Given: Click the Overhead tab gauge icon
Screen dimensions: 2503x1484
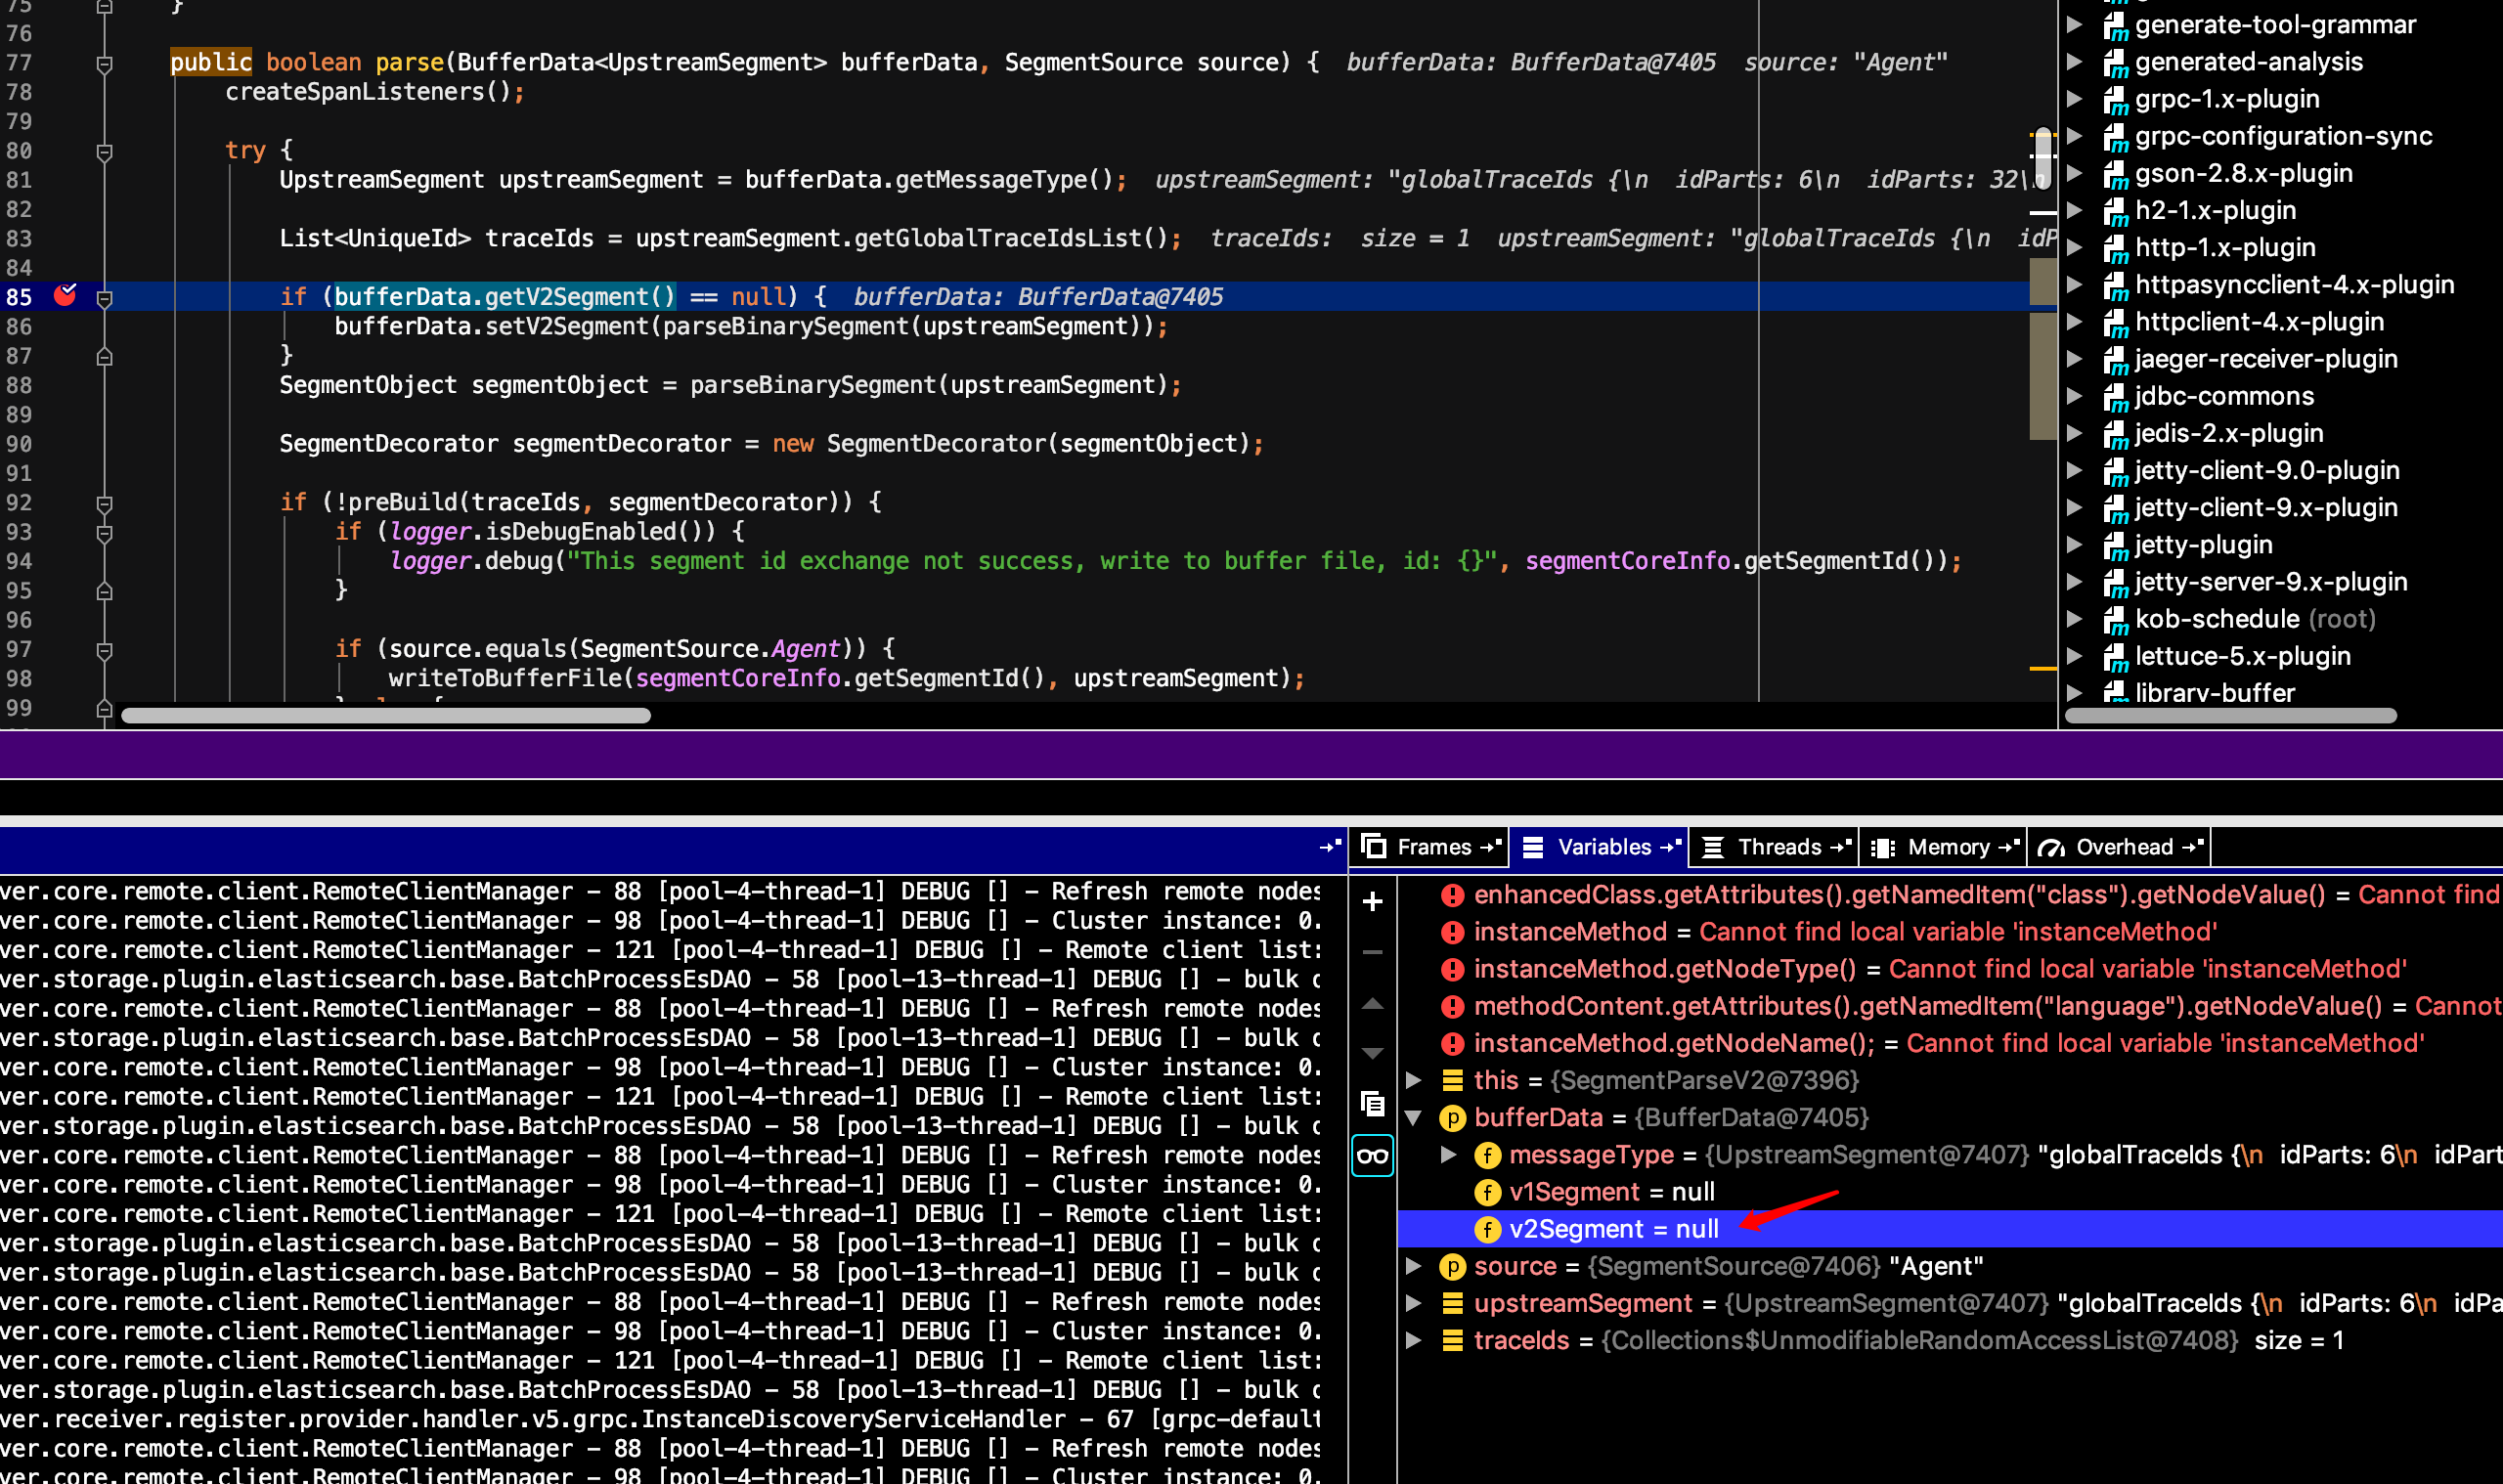Looking at the screenshot, I should [x=2051, y=848].
